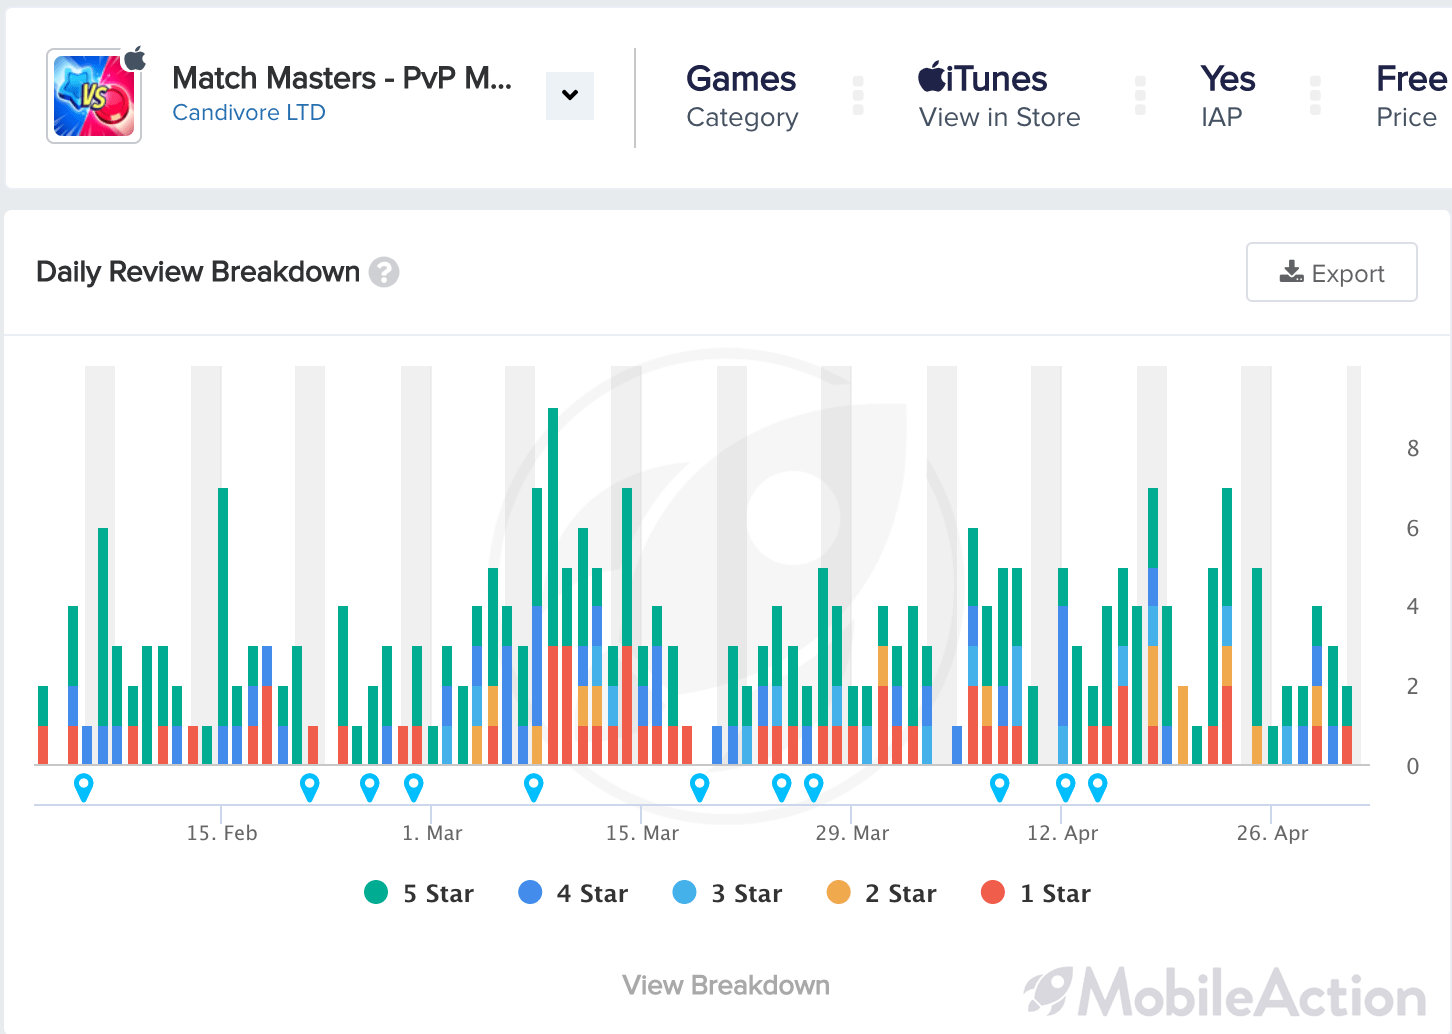Click the Games Category label
1452x1034 pixels.
(742, 97)
